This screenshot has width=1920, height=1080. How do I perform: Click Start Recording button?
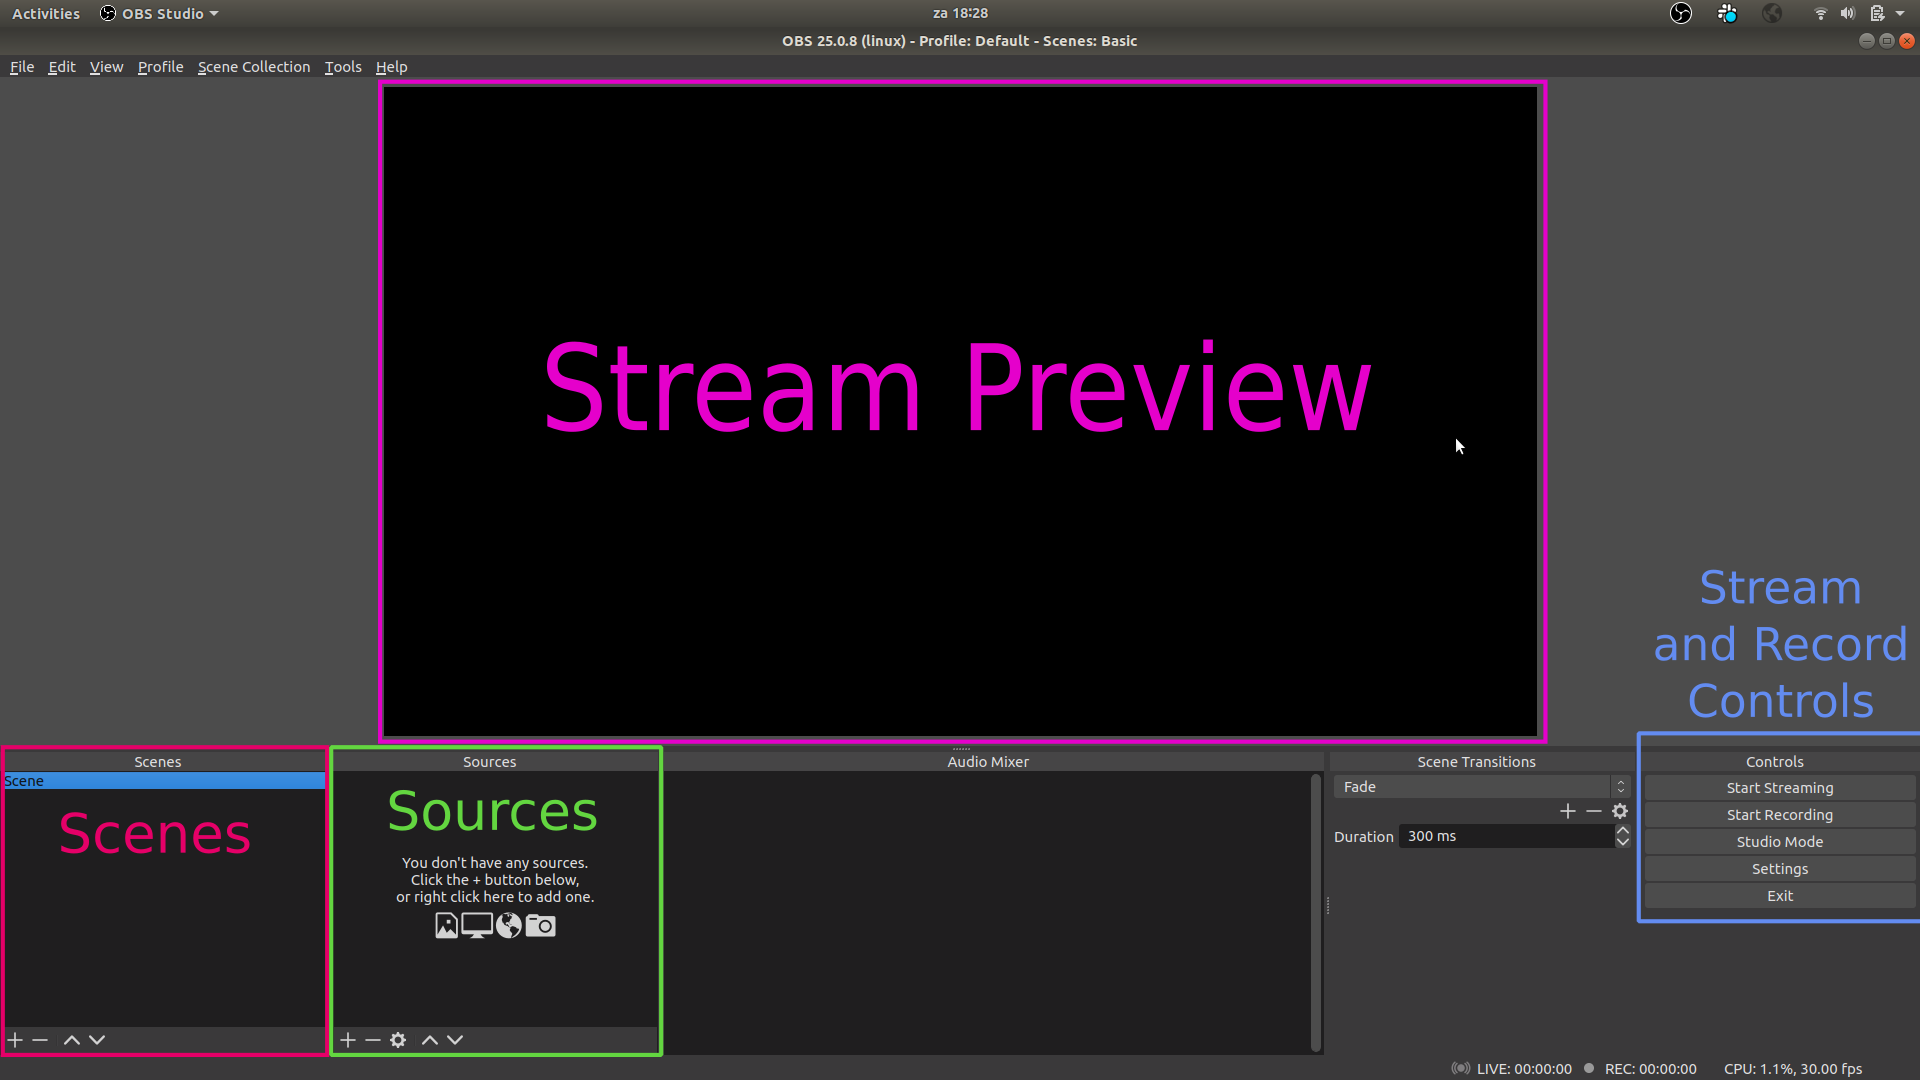(x=1779, y=814)
